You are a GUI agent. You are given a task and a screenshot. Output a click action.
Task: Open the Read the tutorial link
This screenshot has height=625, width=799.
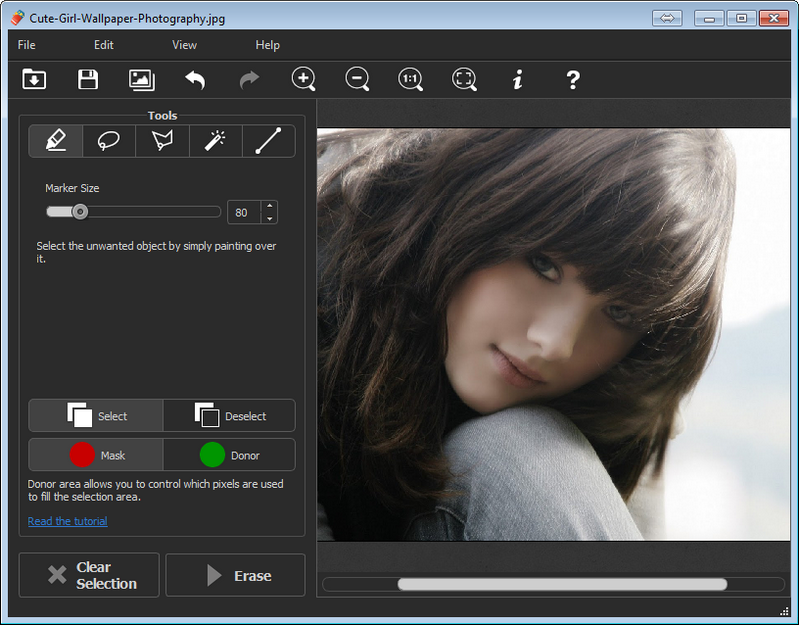[67, 521]
